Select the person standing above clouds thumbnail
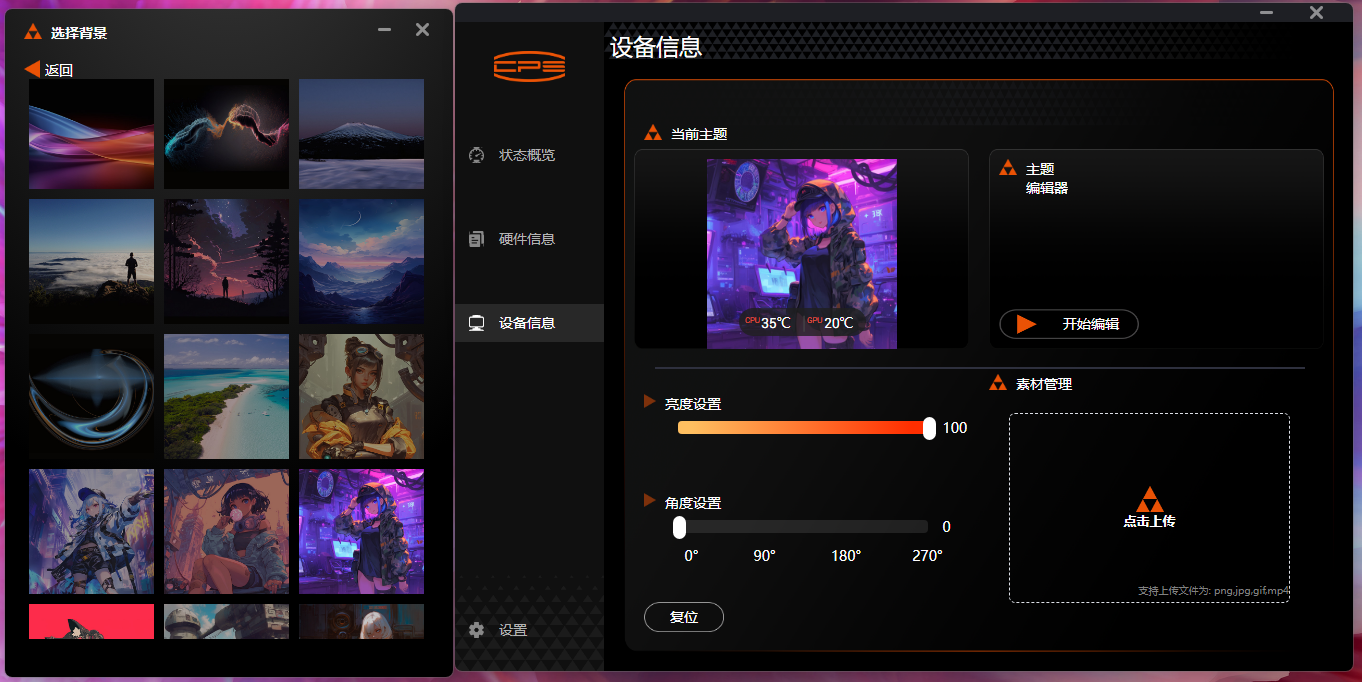Image resolution: width=1362 pixels, height=682 pixels. (x=91, y=261)
